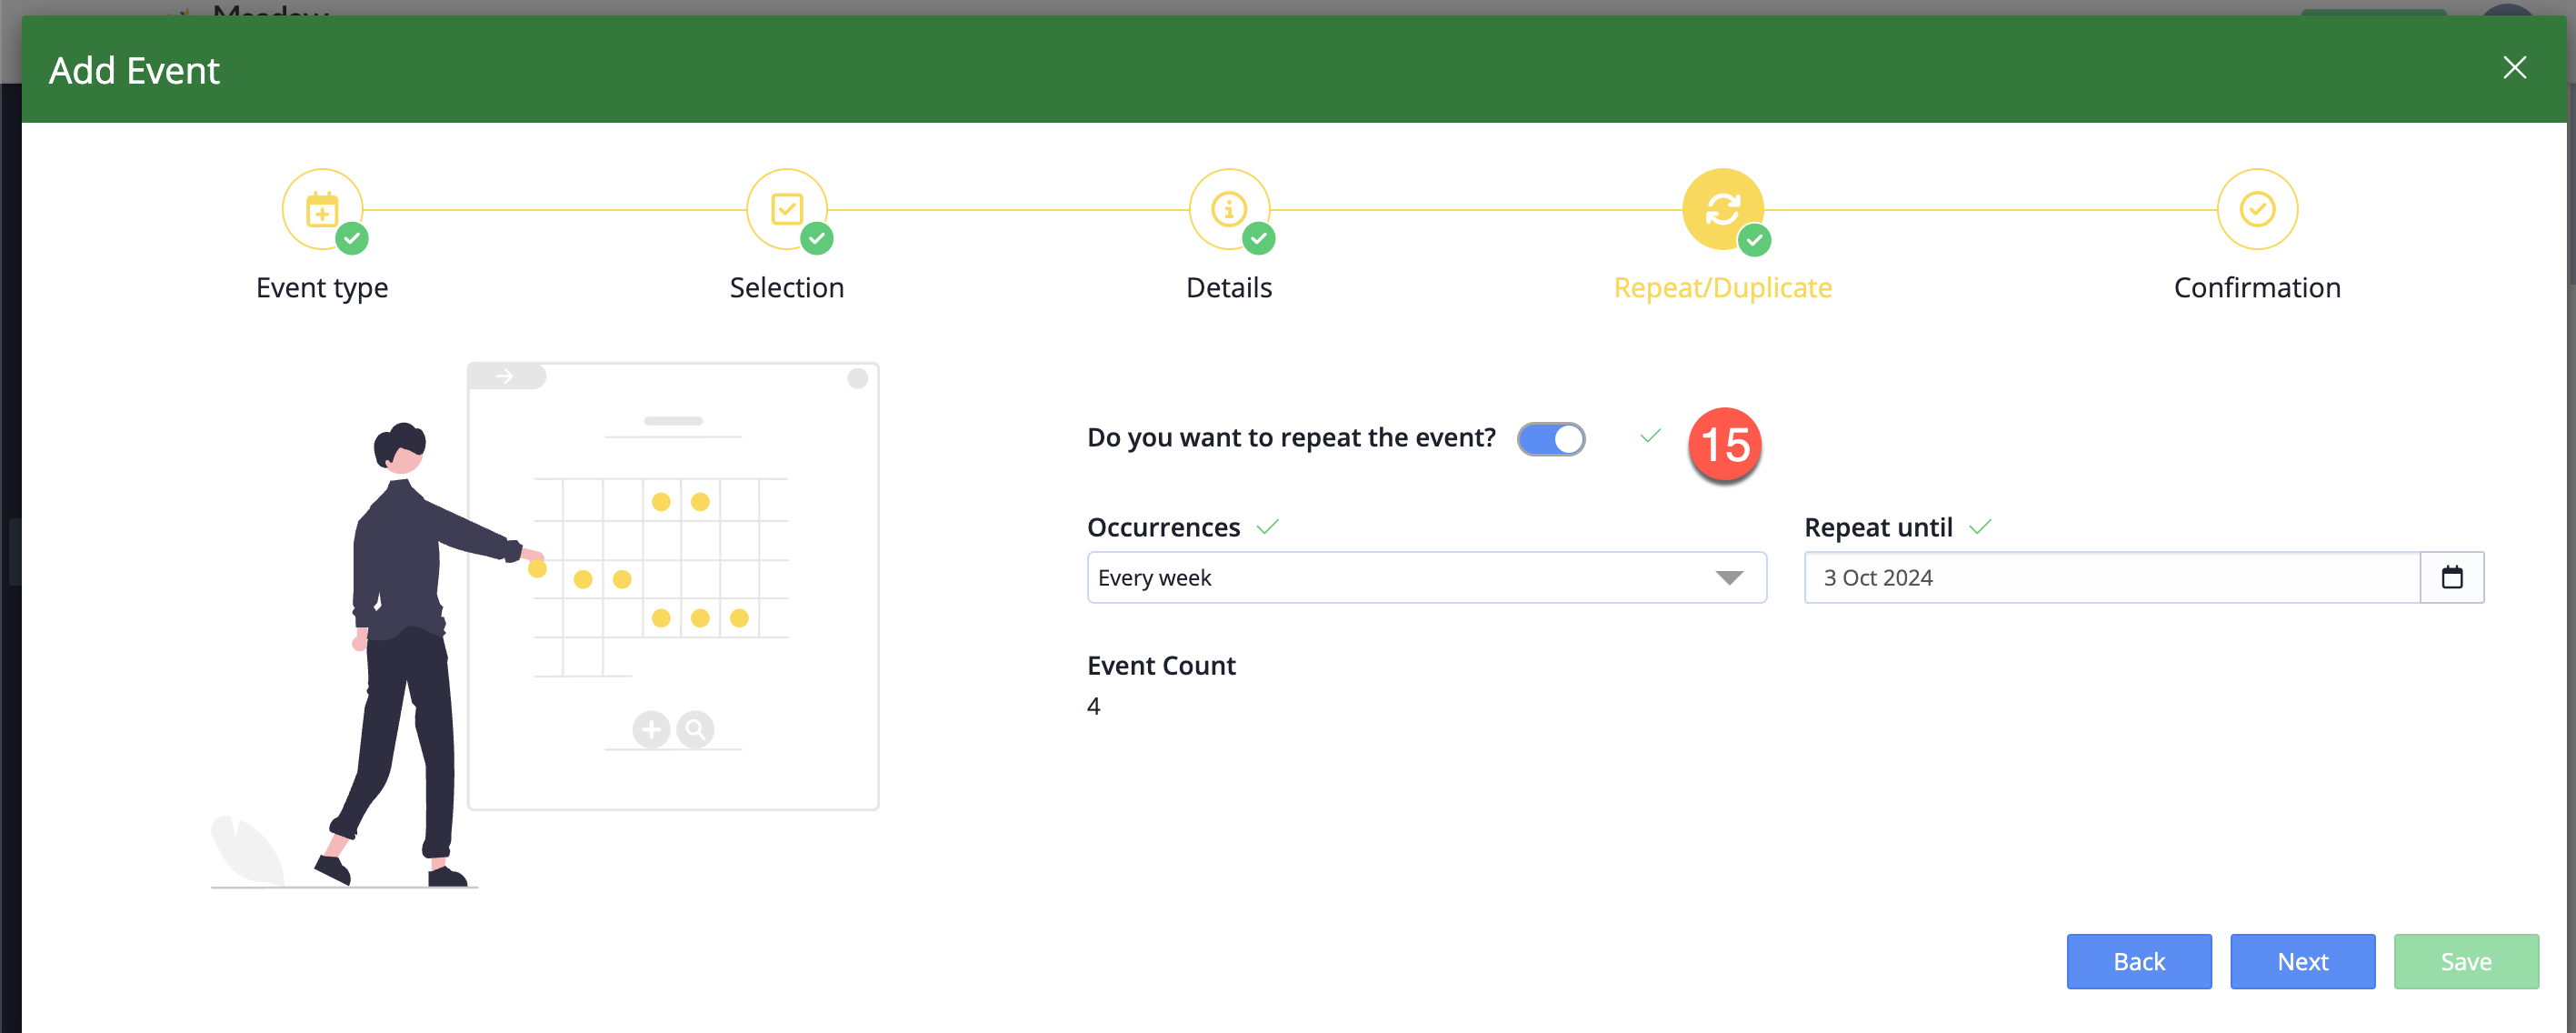Open the calendar picker for Repeat until
This screenshot has height=1033, width=2576.
(x=2452, y=577)
